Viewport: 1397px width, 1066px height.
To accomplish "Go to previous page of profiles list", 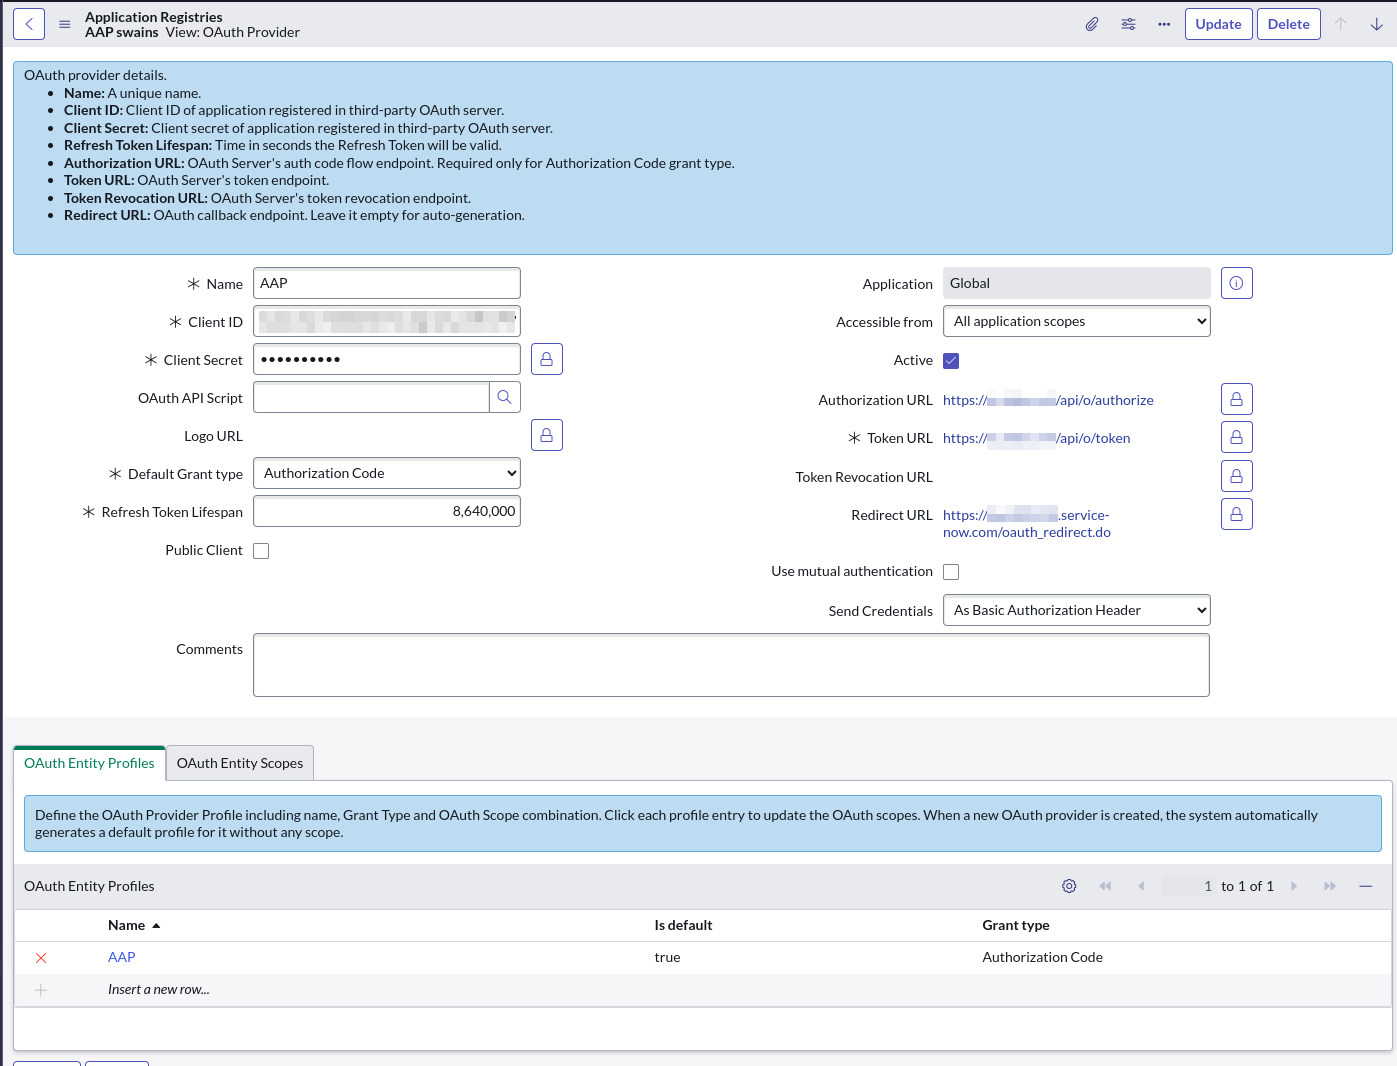I will tap(1141, 886).
